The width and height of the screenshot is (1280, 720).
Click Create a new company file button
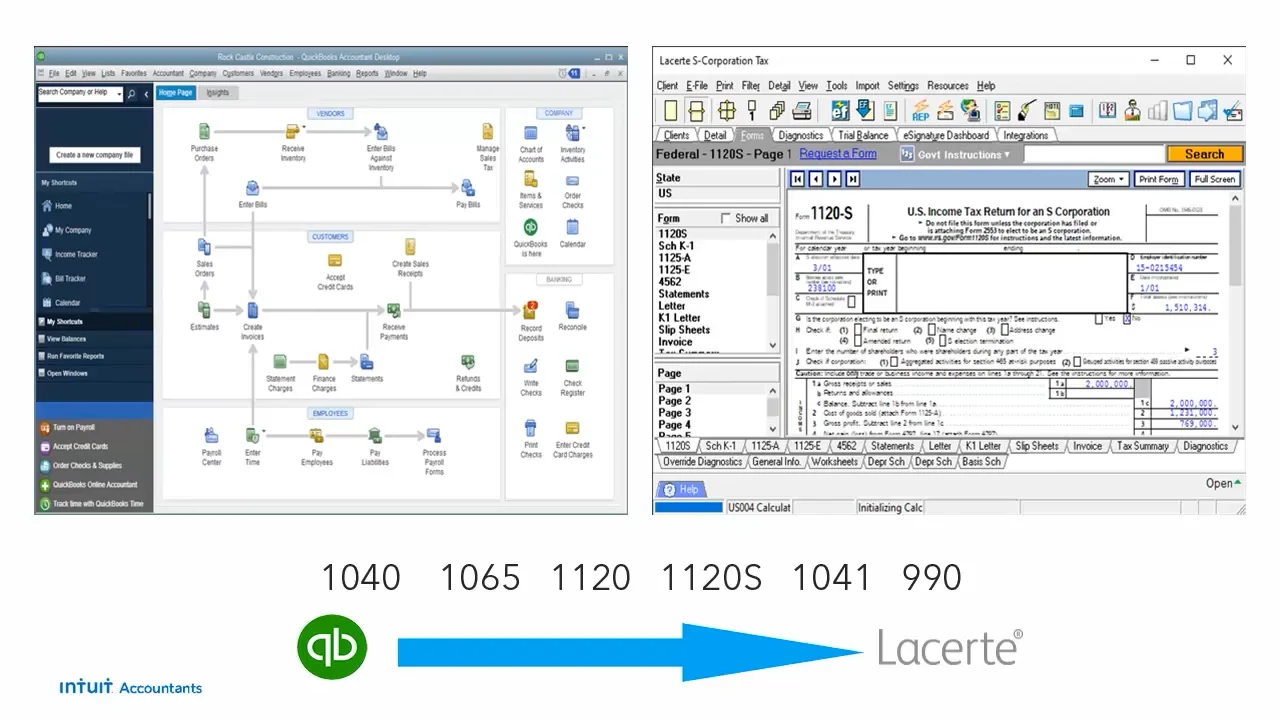[x=94, y=155]
